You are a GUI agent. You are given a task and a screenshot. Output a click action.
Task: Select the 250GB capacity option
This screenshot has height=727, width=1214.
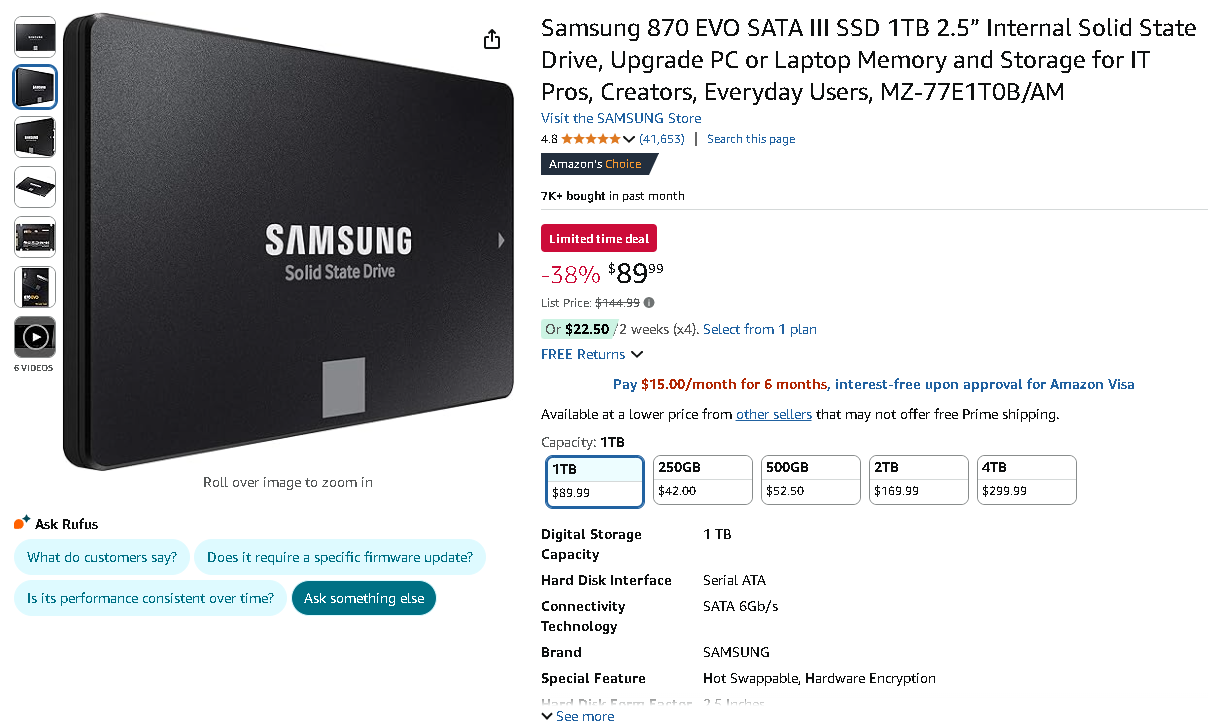pyautogui.click(x=702, y=479)
